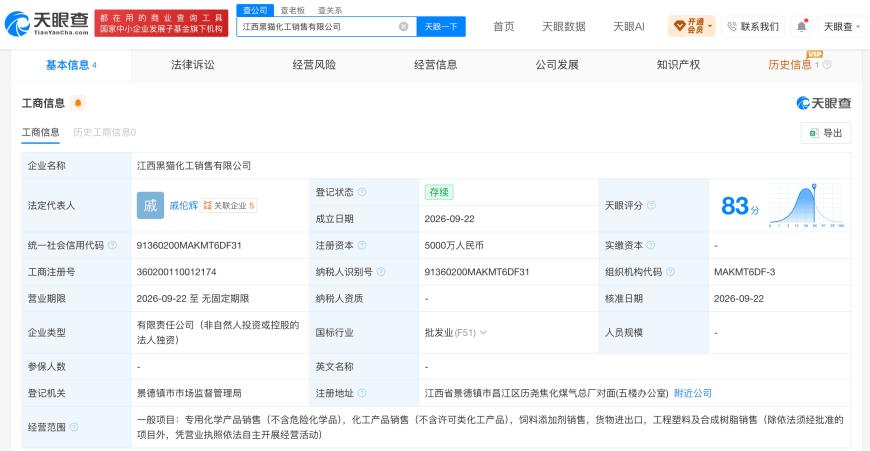Click help icon next to 天眼评分
This screenshot has width=870, height=451.
pyautogui.click(x=651, y=205)
